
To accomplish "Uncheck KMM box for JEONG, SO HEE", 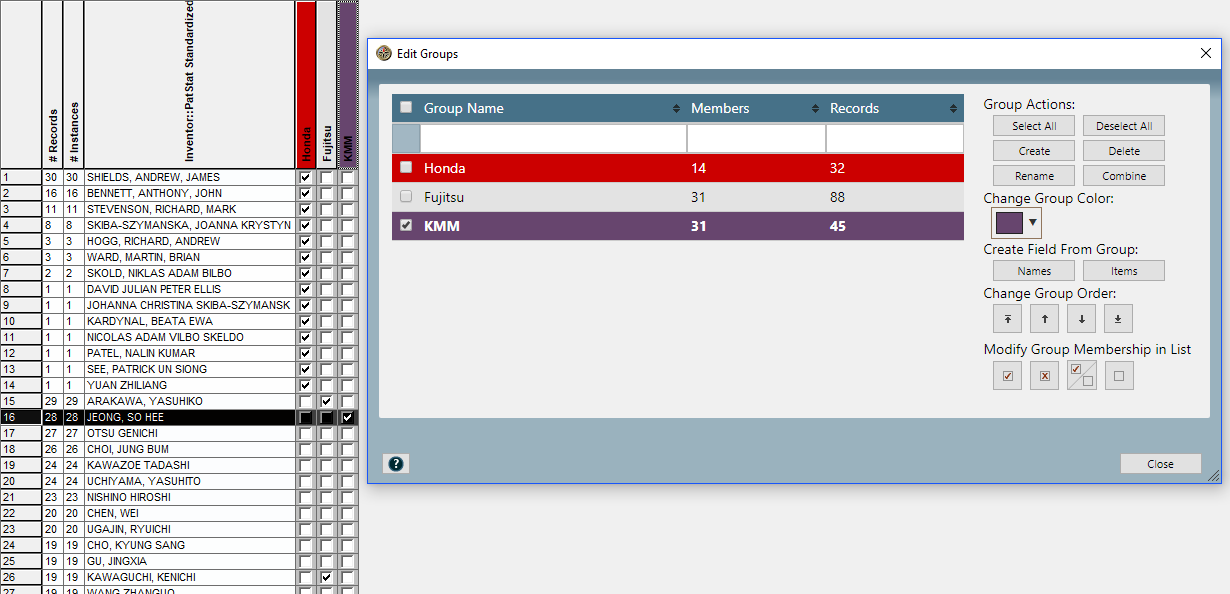I will [347, 417].
